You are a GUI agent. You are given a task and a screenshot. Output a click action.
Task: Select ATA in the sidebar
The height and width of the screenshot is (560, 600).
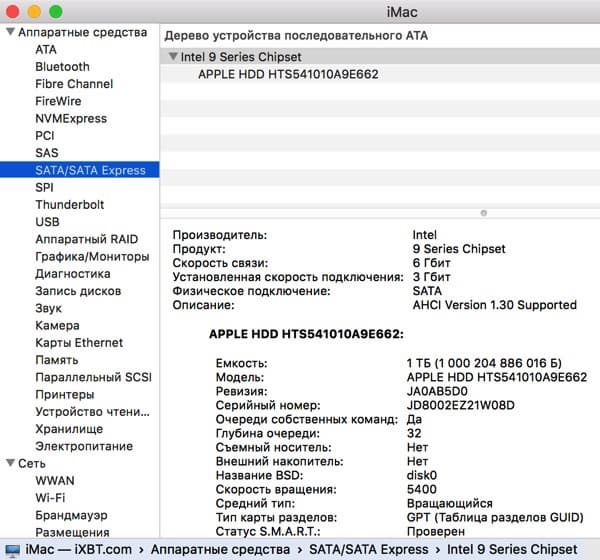click(x=46, y=49)
